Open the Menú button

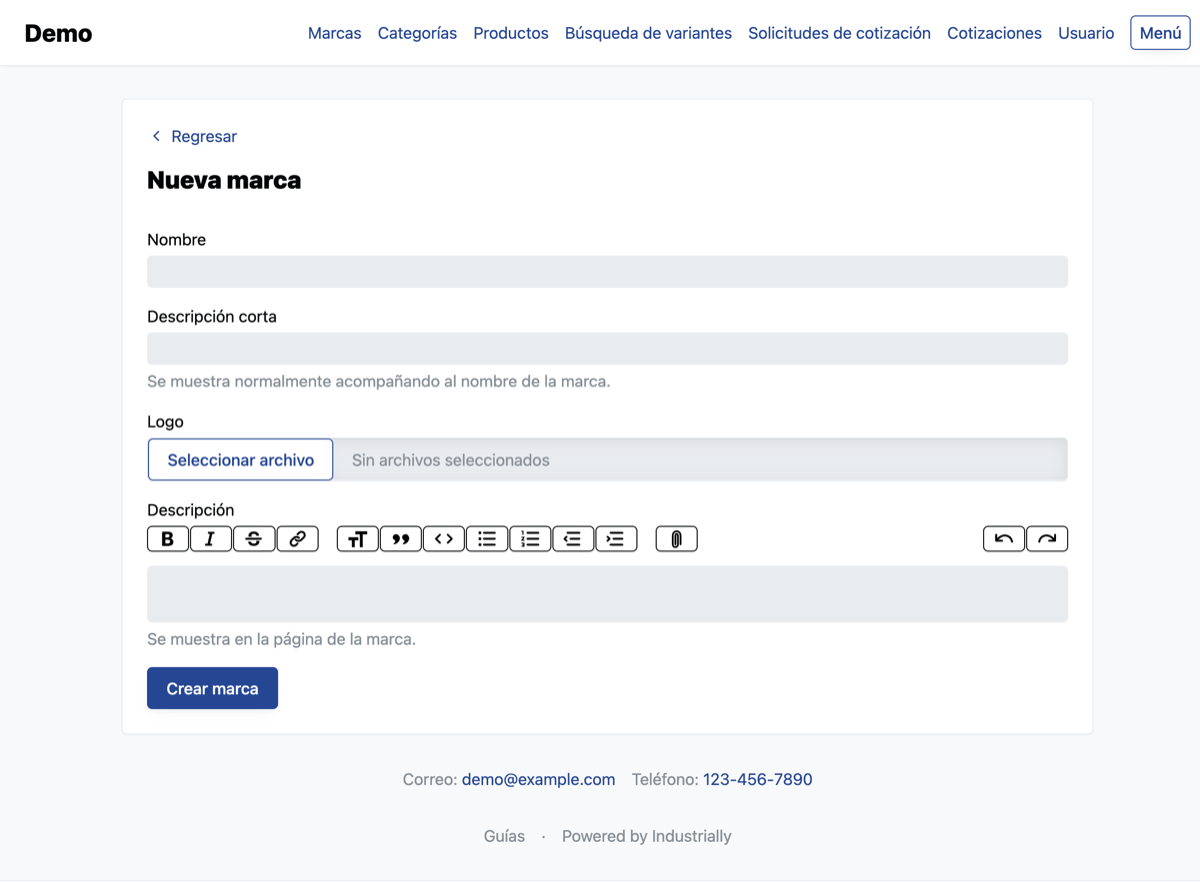tap(1159, 32)
